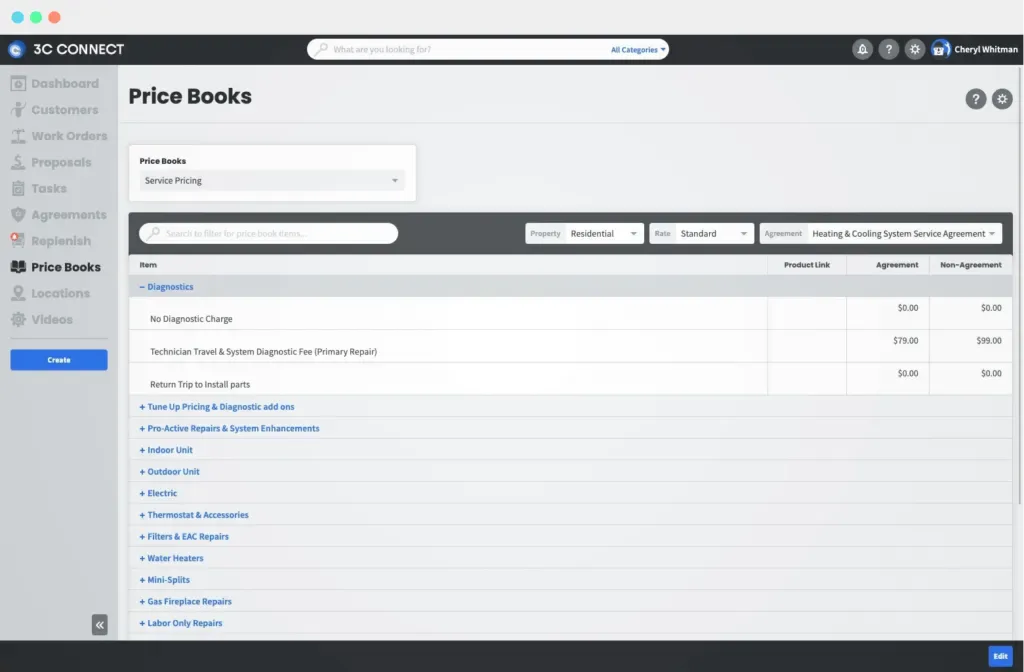Click the Work Orders sidebar icon

pyautogui.click(x=18, y=136)
